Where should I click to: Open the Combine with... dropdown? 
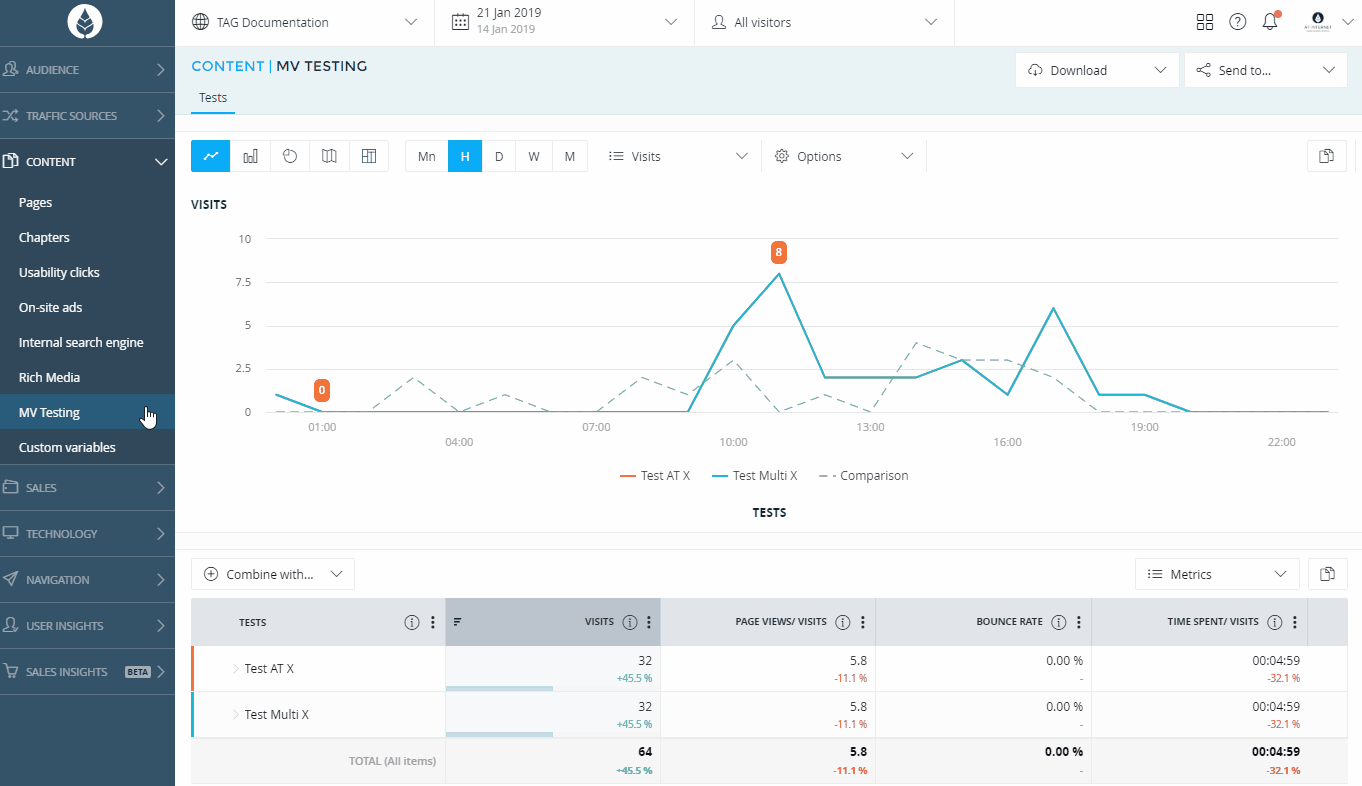pyautogui.click(x=273, y=574)
